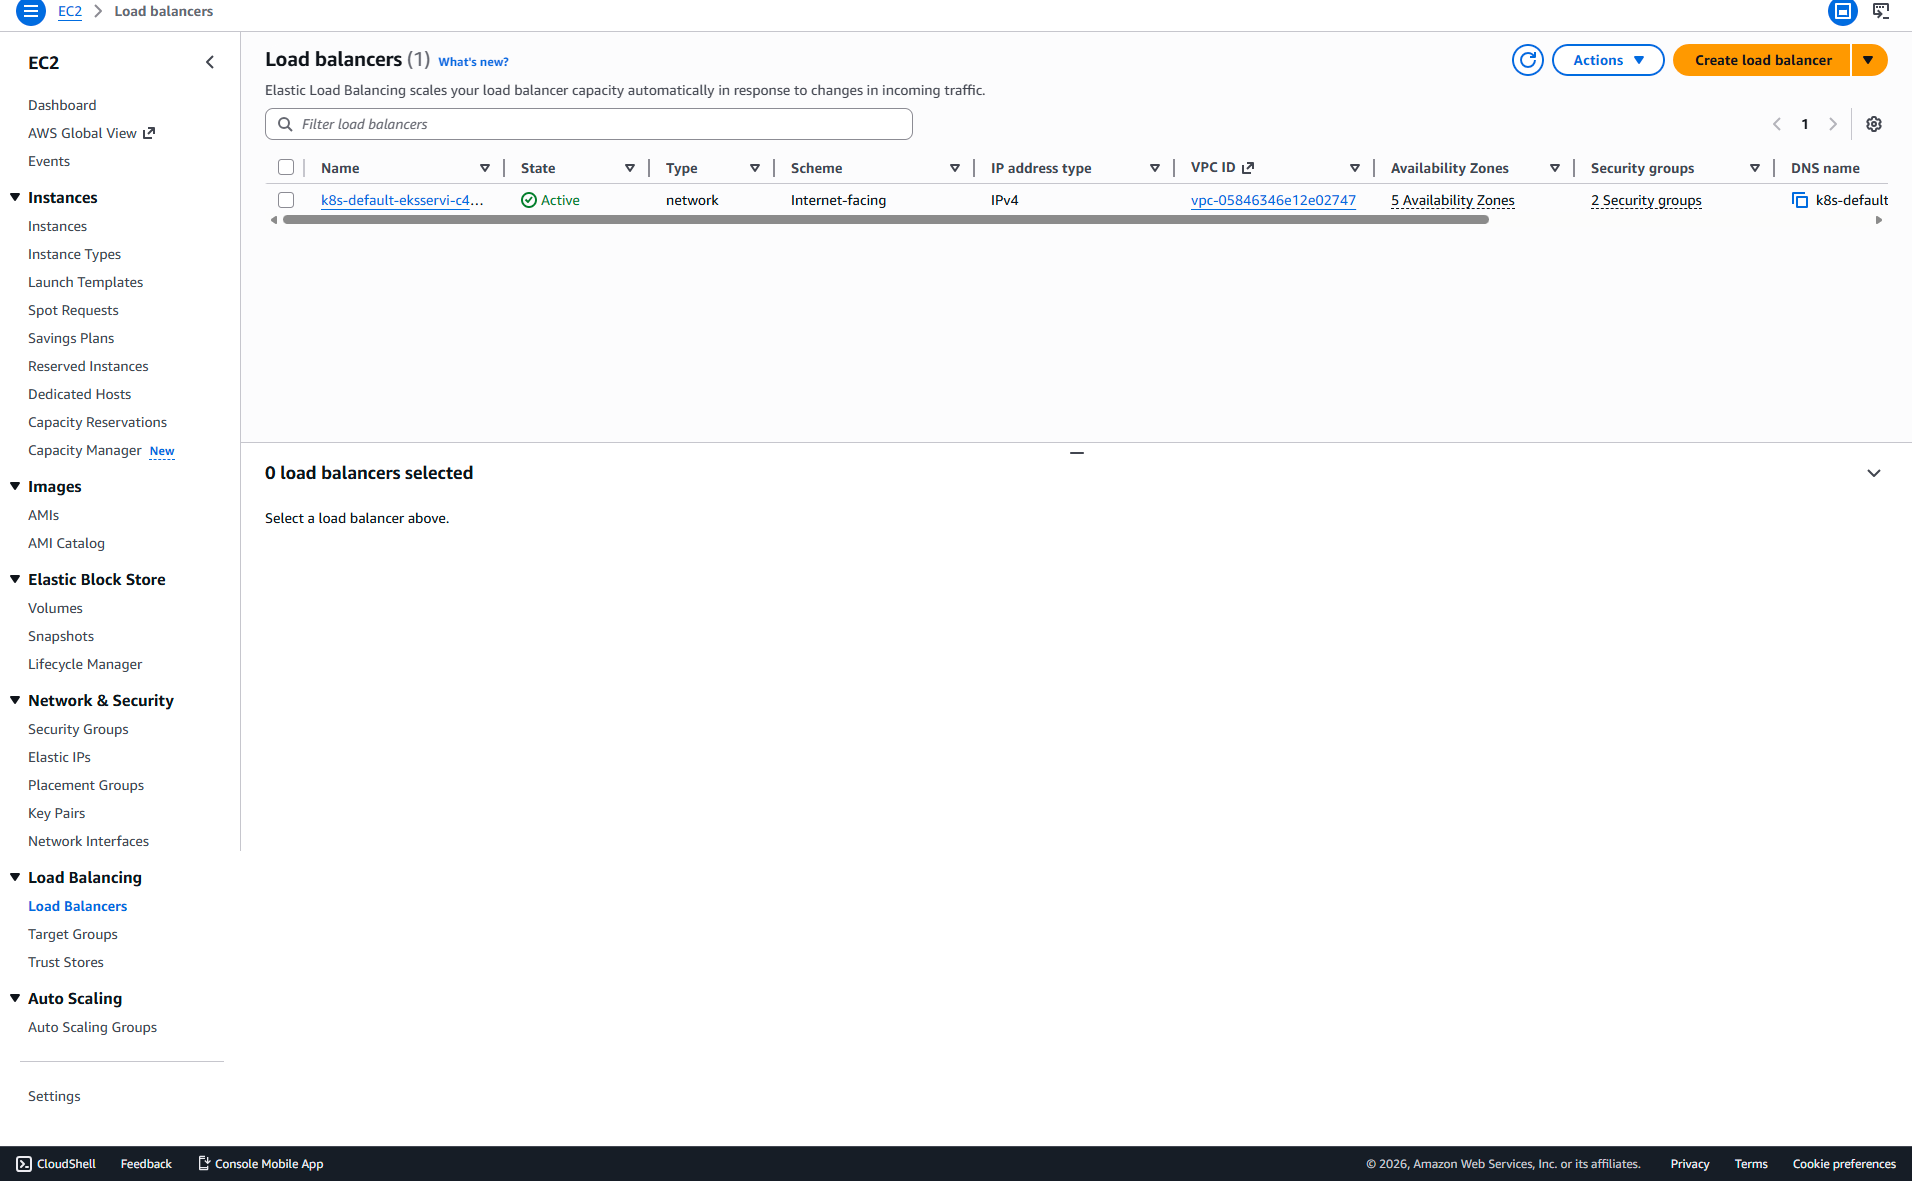Screen dimensions: 1912x1181
Task: Collapse the Images section
Action: (15, 486)
